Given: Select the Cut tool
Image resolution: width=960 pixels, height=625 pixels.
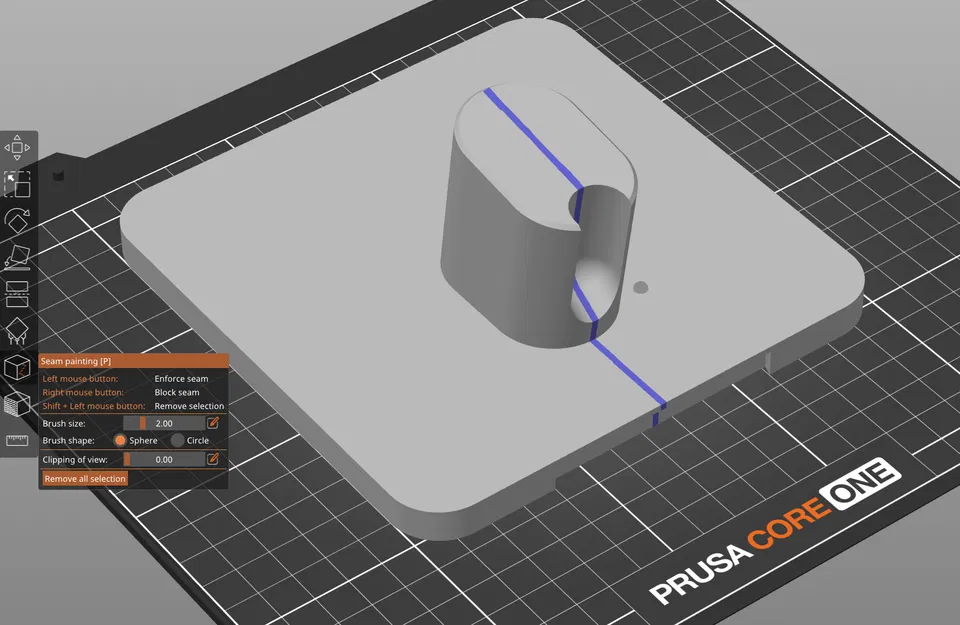Looking at the screenshot, I should (x=17, y=294).
